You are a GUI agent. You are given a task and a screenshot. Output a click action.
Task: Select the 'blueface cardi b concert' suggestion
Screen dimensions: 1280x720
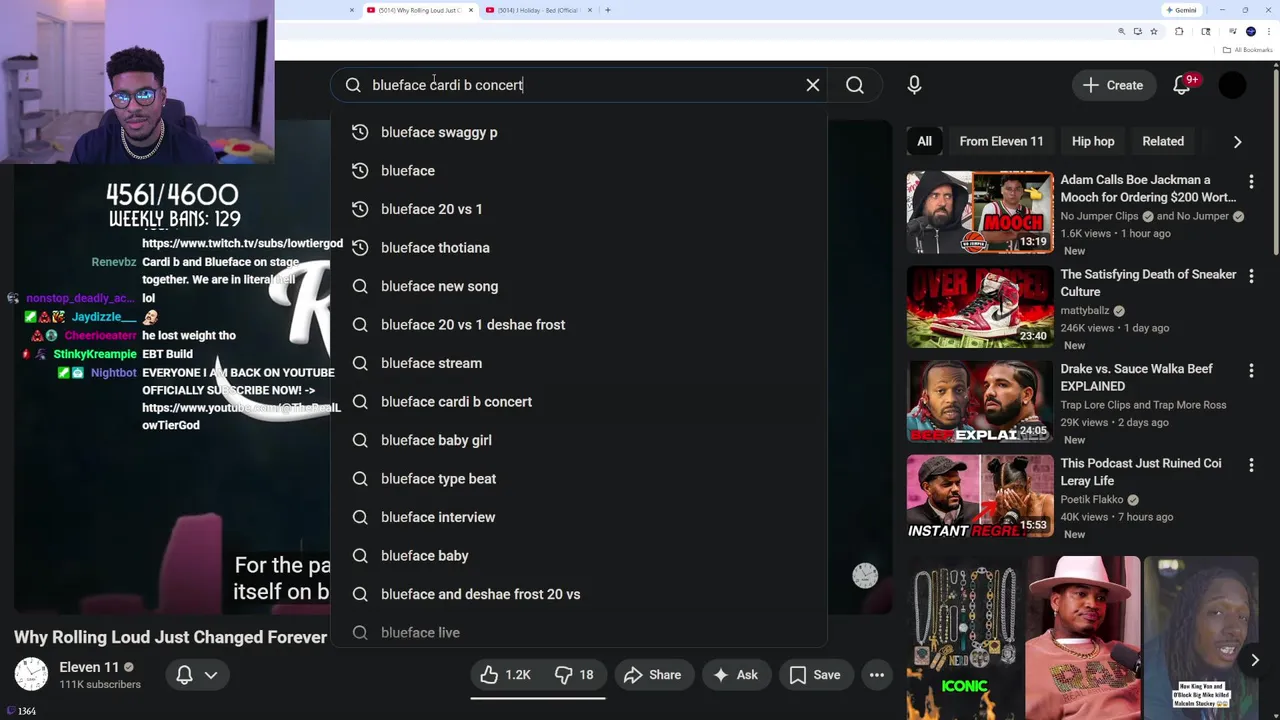579,402
